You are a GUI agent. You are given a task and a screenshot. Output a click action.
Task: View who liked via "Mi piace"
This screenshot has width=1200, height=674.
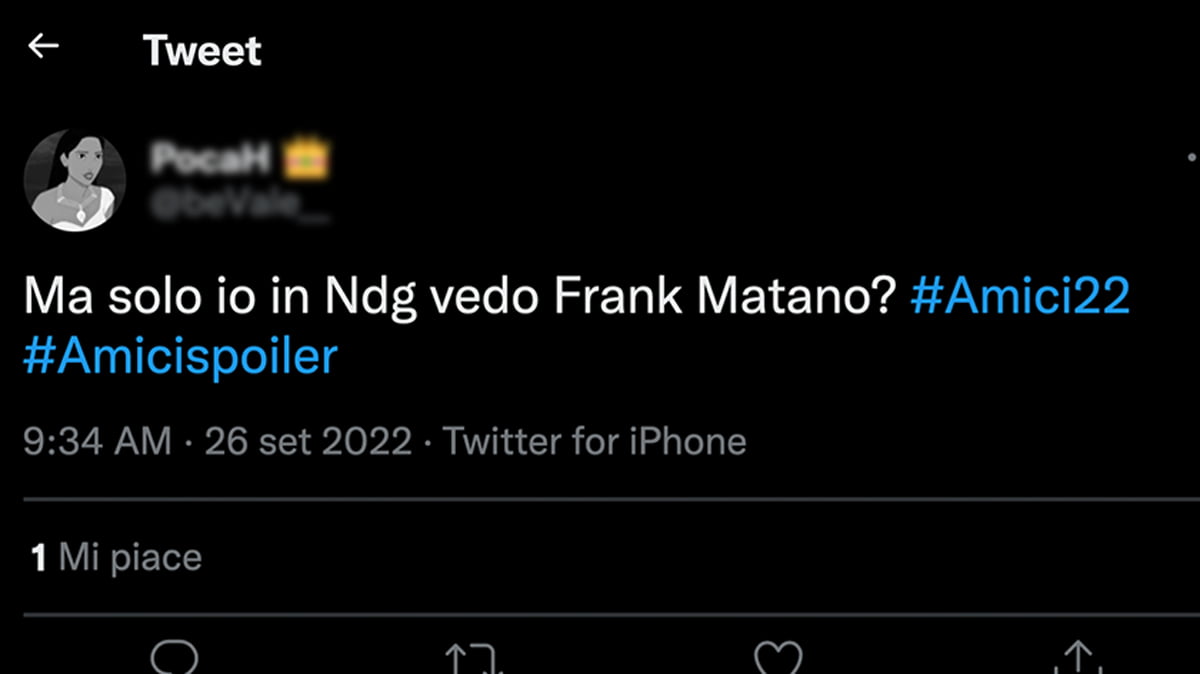pos(130,557)
